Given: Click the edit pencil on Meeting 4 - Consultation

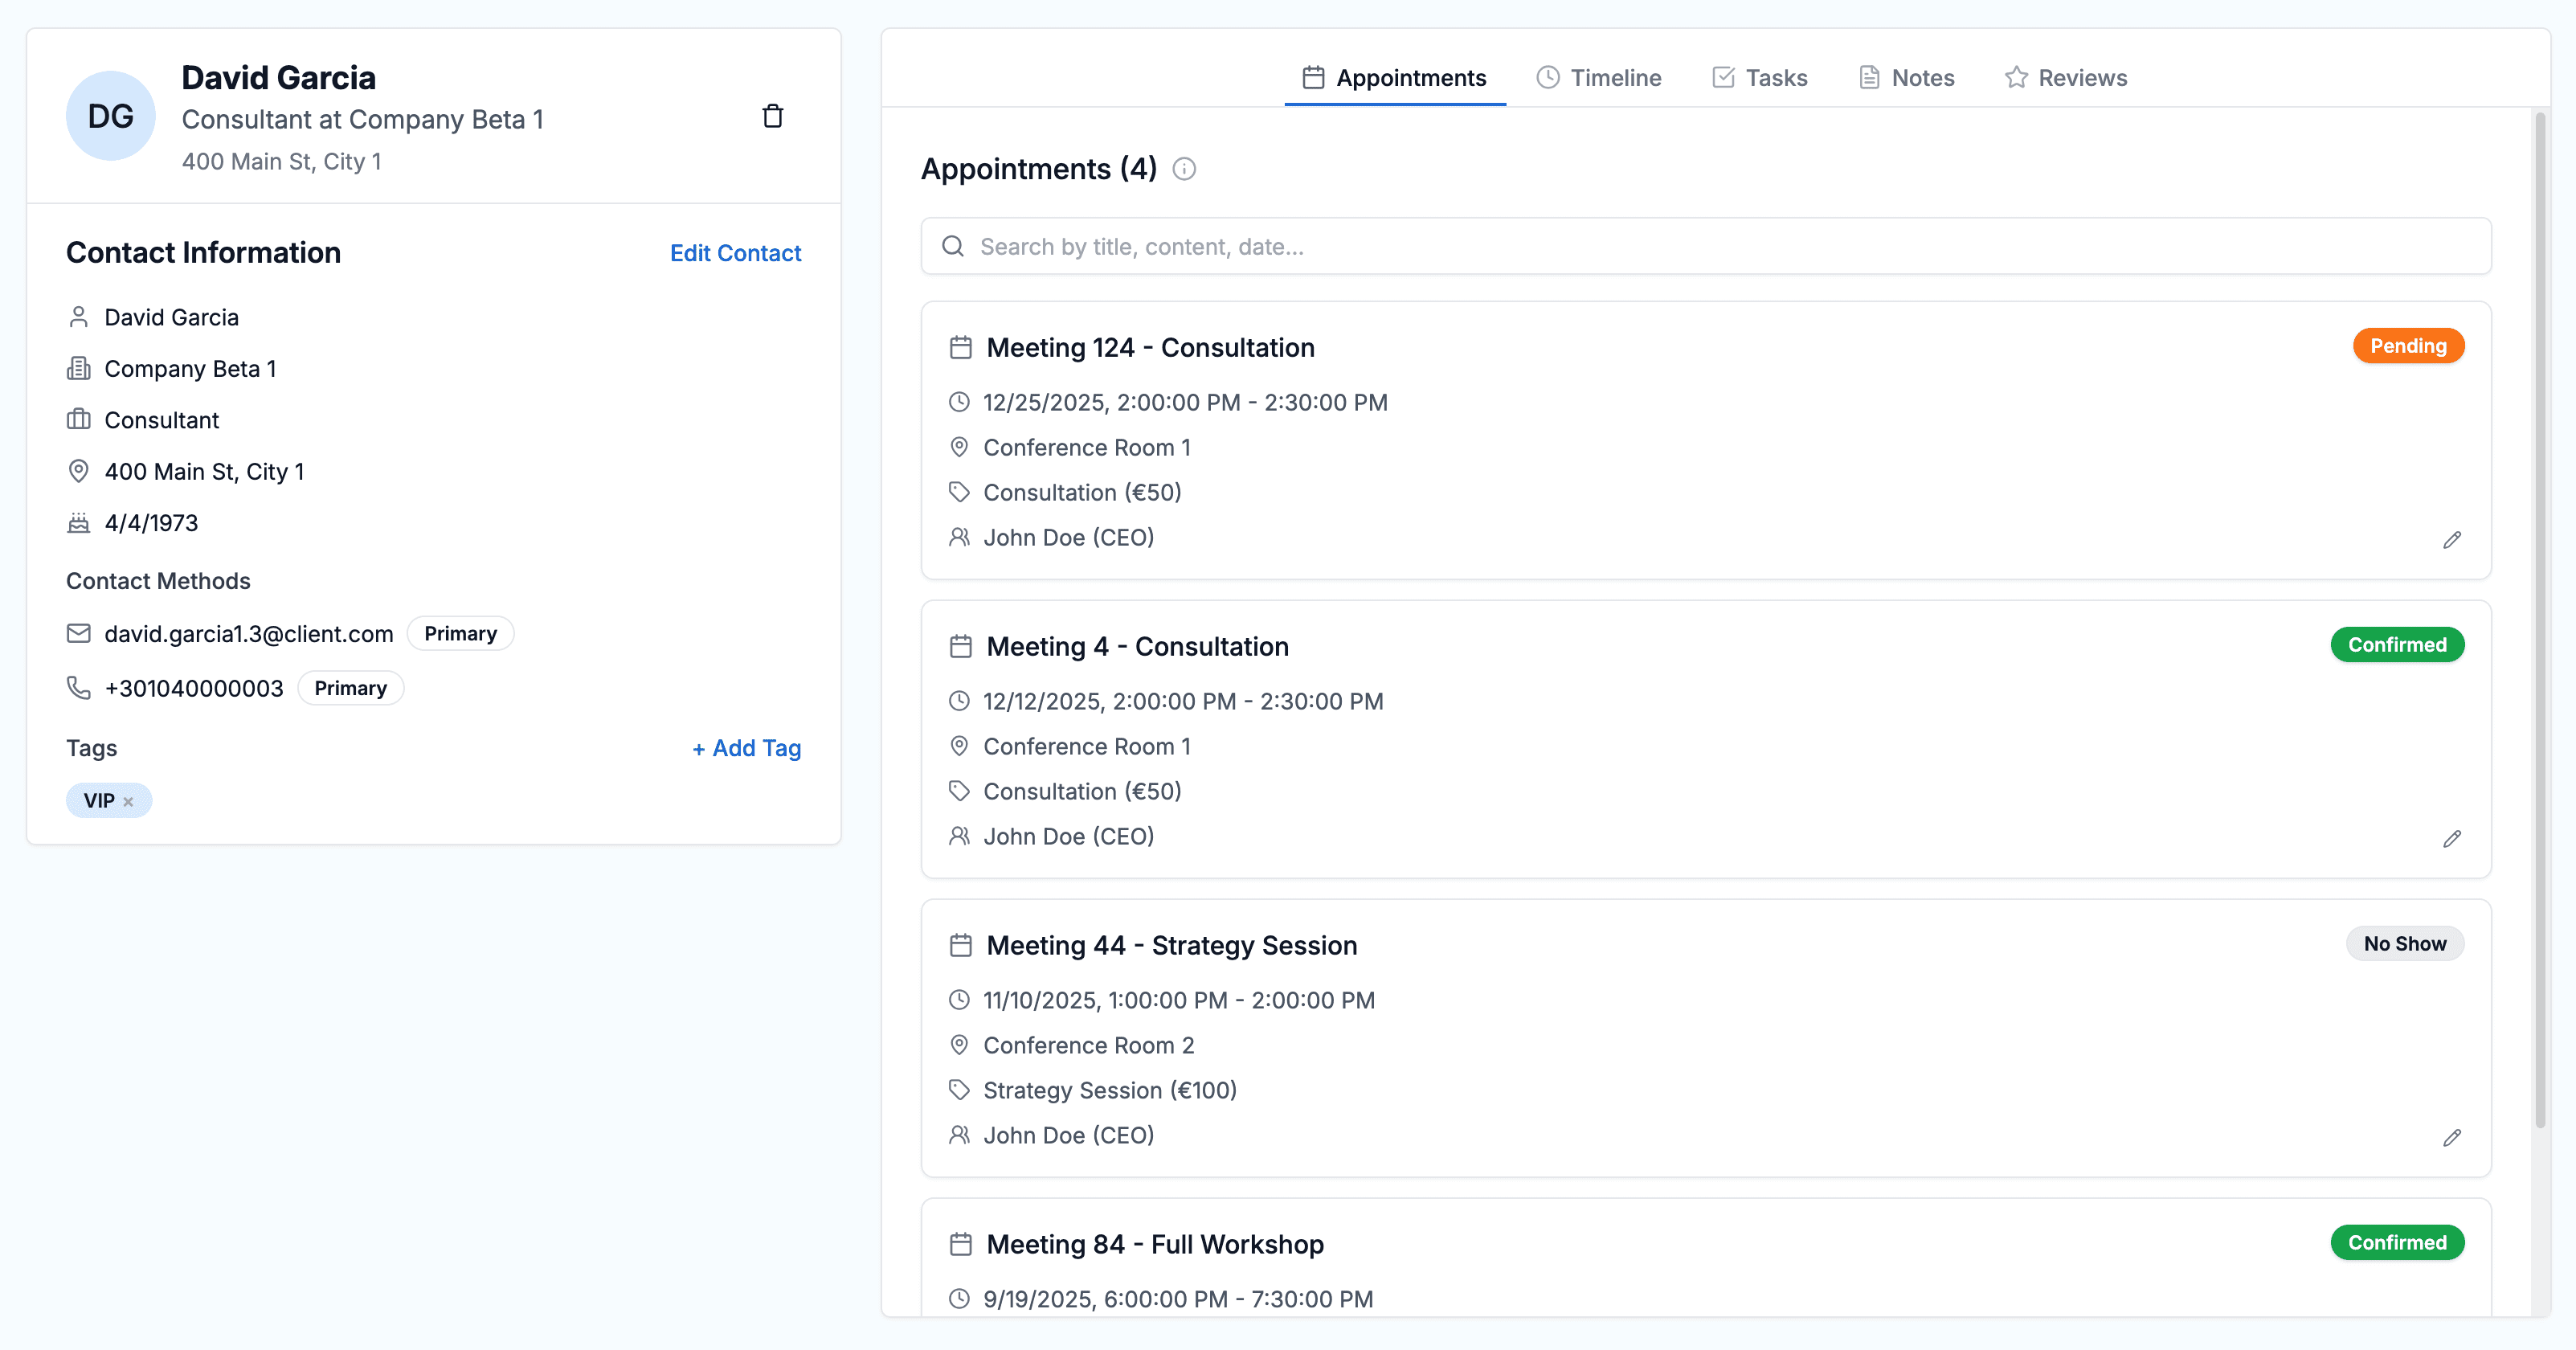Looking at the screenshot, I should [2452, 839].
